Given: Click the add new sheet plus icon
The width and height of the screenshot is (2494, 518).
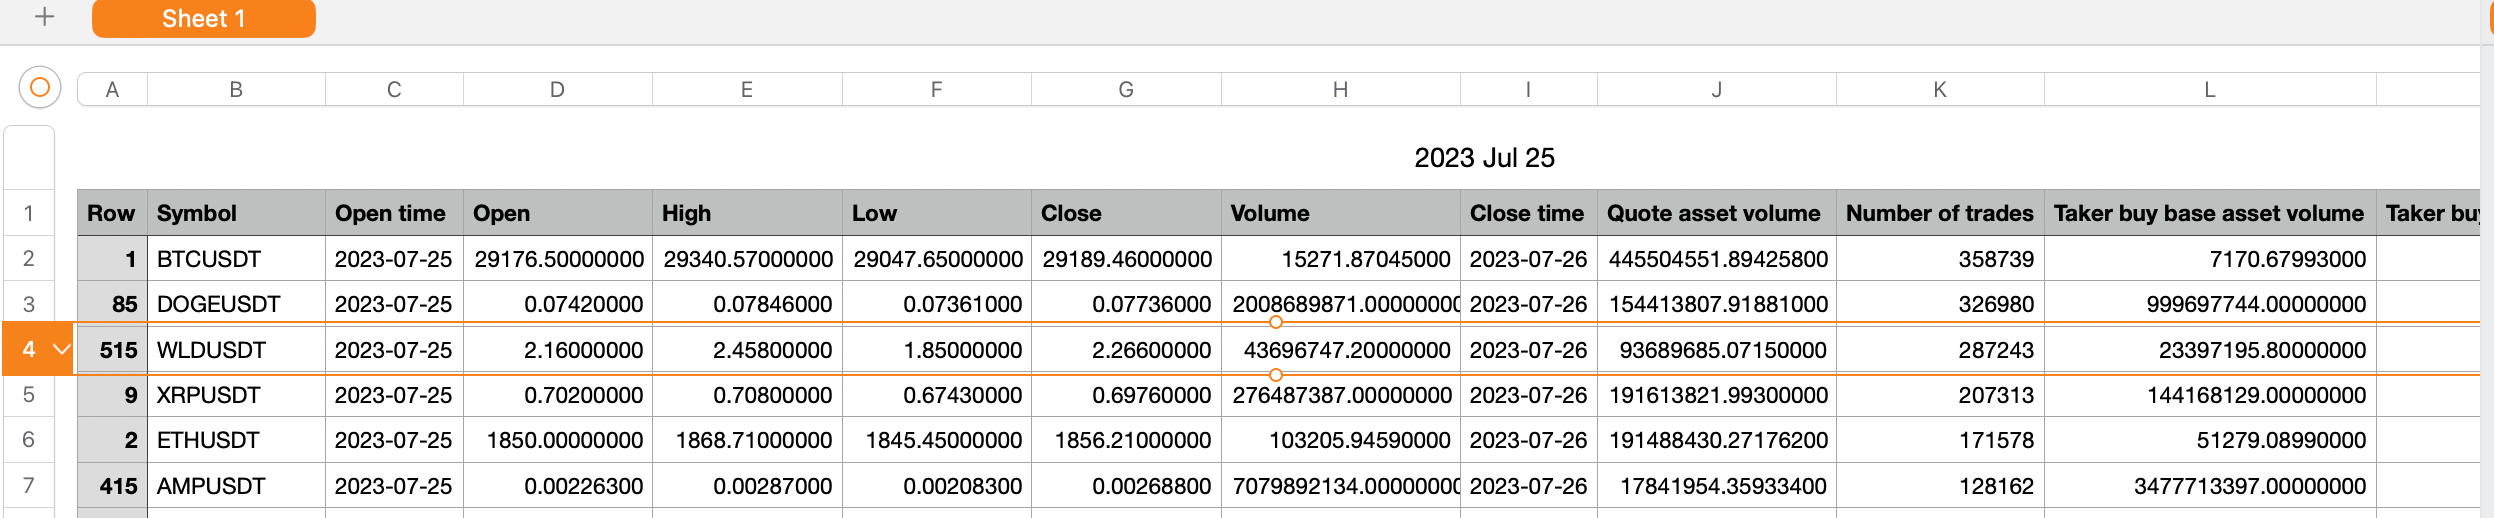Looking at the screenshot, I should coord(44,17).
